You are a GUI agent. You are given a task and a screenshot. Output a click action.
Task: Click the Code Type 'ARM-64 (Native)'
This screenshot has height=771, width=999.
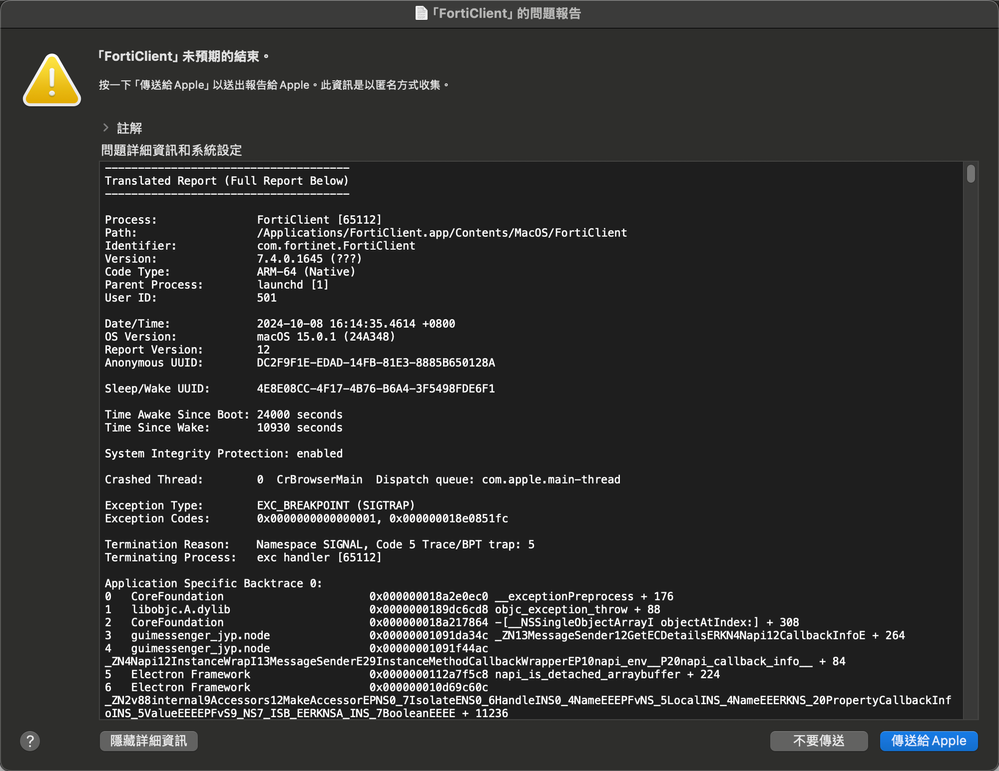tap(306, 271)
